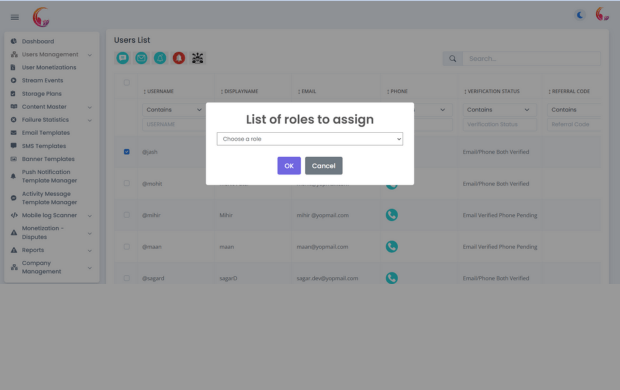Click the Activity Message Template sidebar icon
The width and height of the screenshot is (620, 390).
coord(13,198)
